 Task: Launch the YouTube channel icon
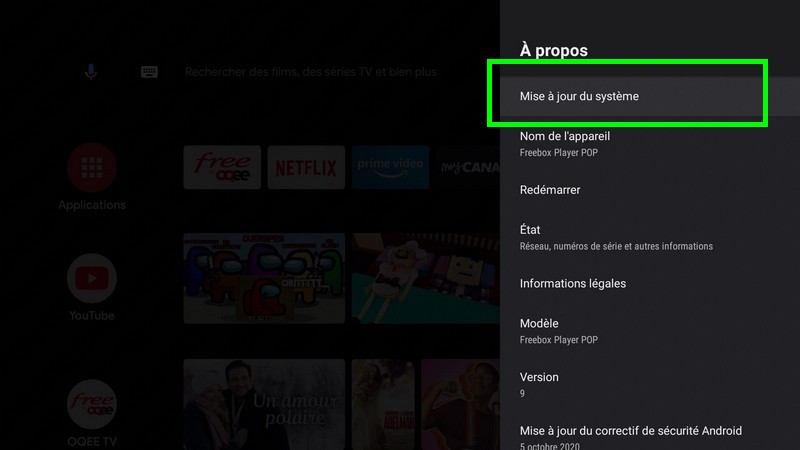click(x=92, y=278)
